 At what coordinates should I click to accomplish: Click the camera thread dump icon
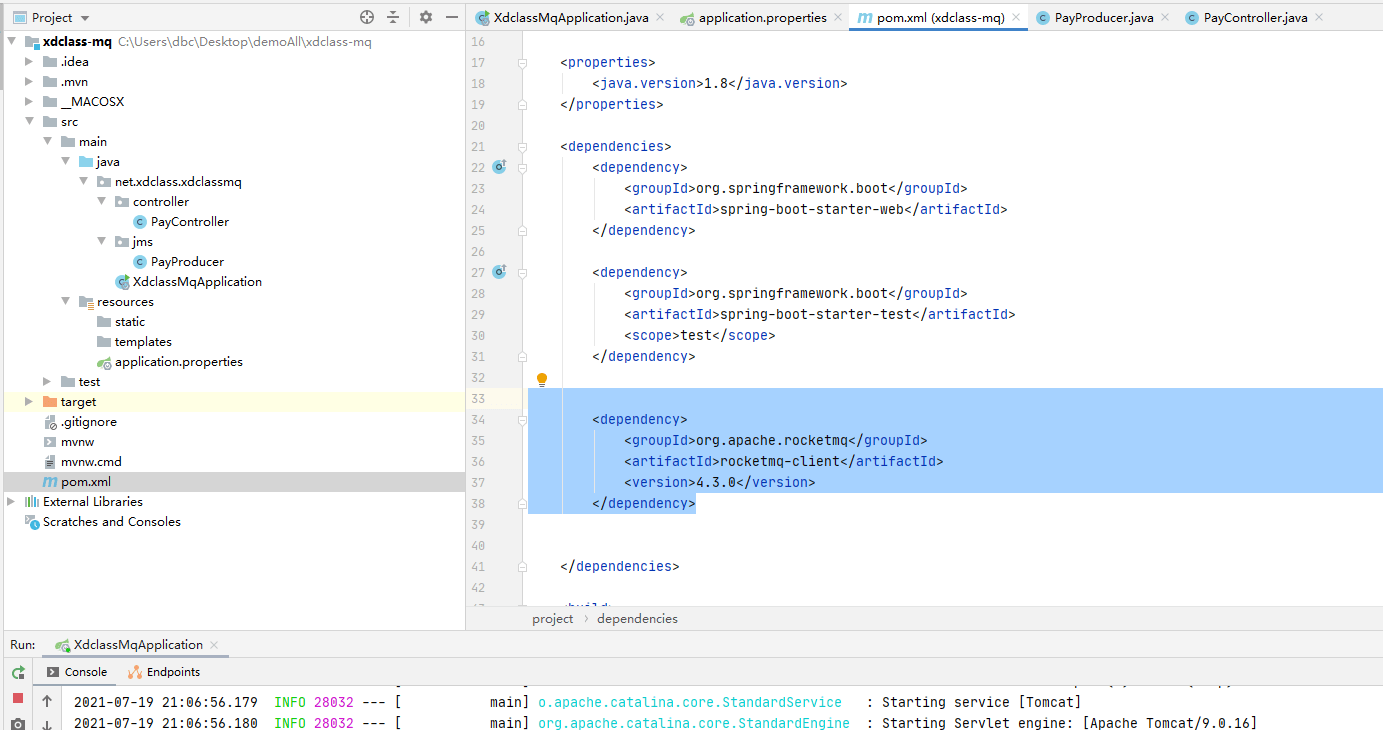click(x=18, y=723)
